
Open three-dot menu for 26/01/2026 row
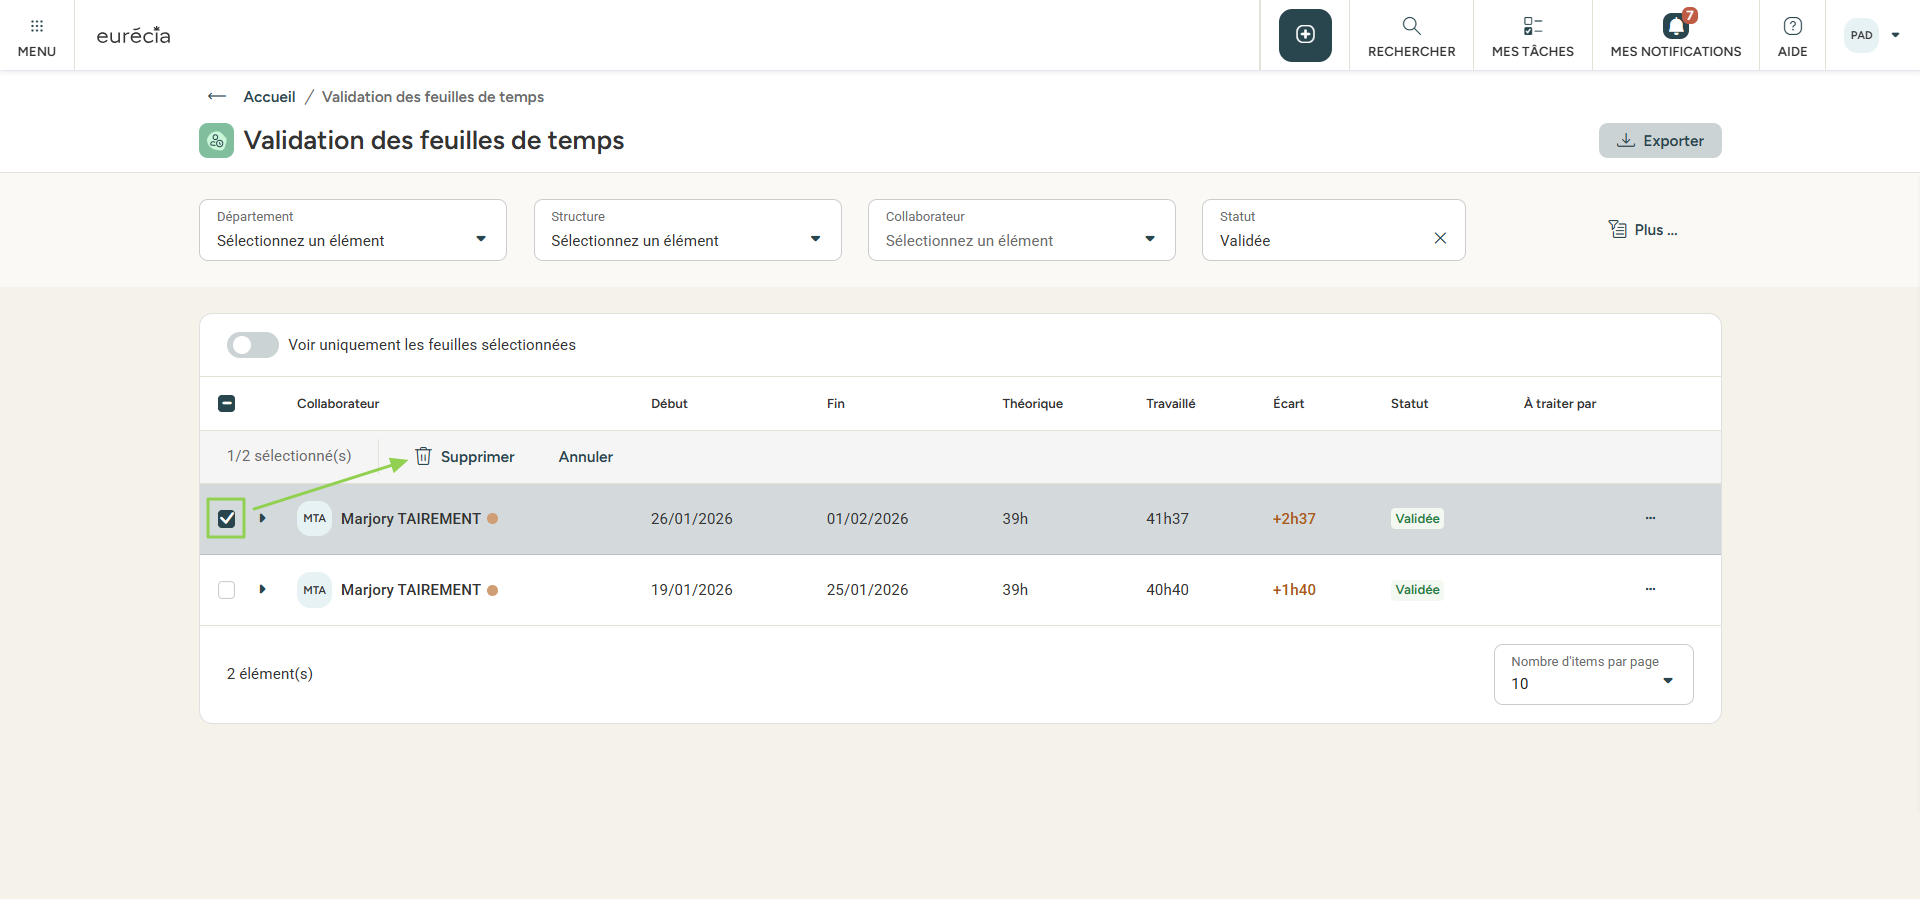pos(1650,518)
